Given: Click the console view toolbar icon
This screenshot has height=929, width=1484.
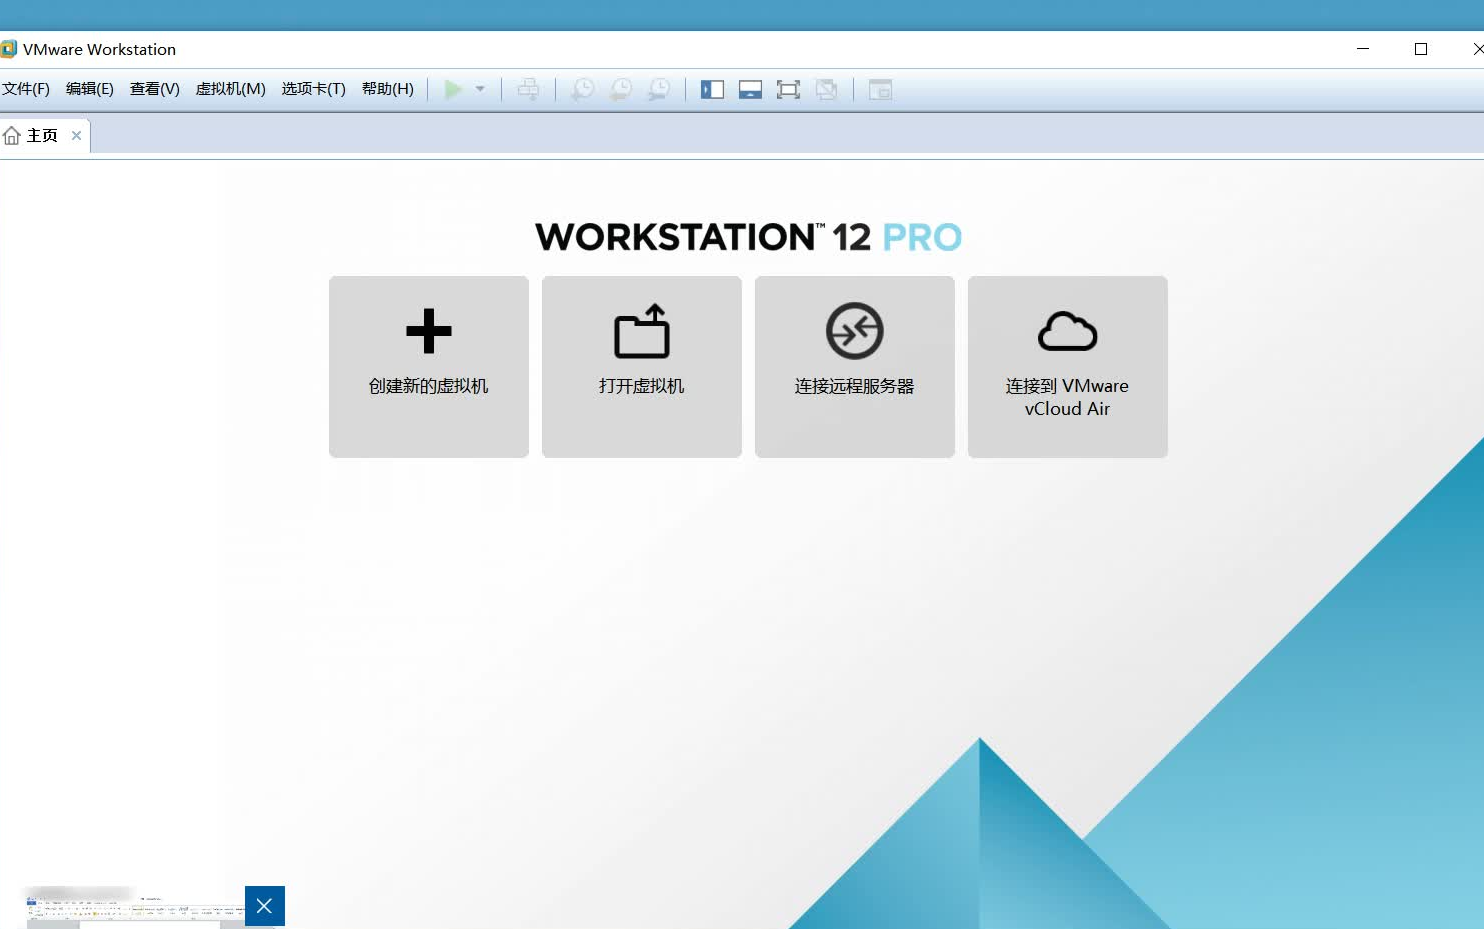Looking at the screenshot, I should pos(880,90).
